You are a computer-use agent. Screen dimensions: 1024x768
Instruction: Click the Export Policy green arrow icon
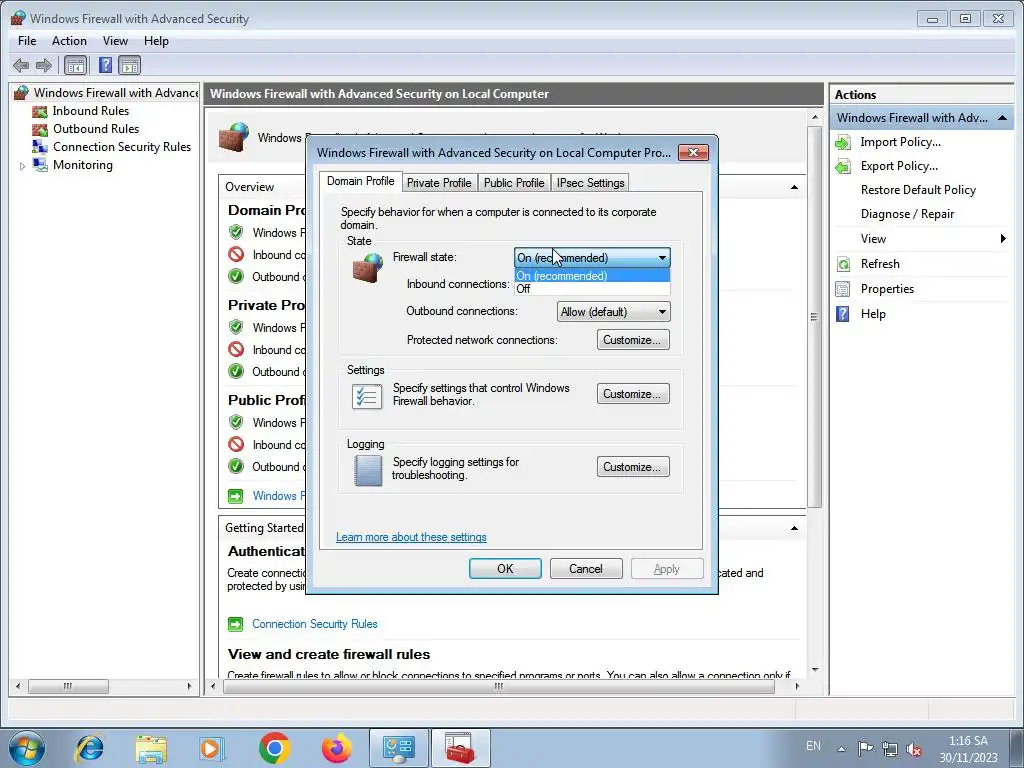[x=843, y=167]
